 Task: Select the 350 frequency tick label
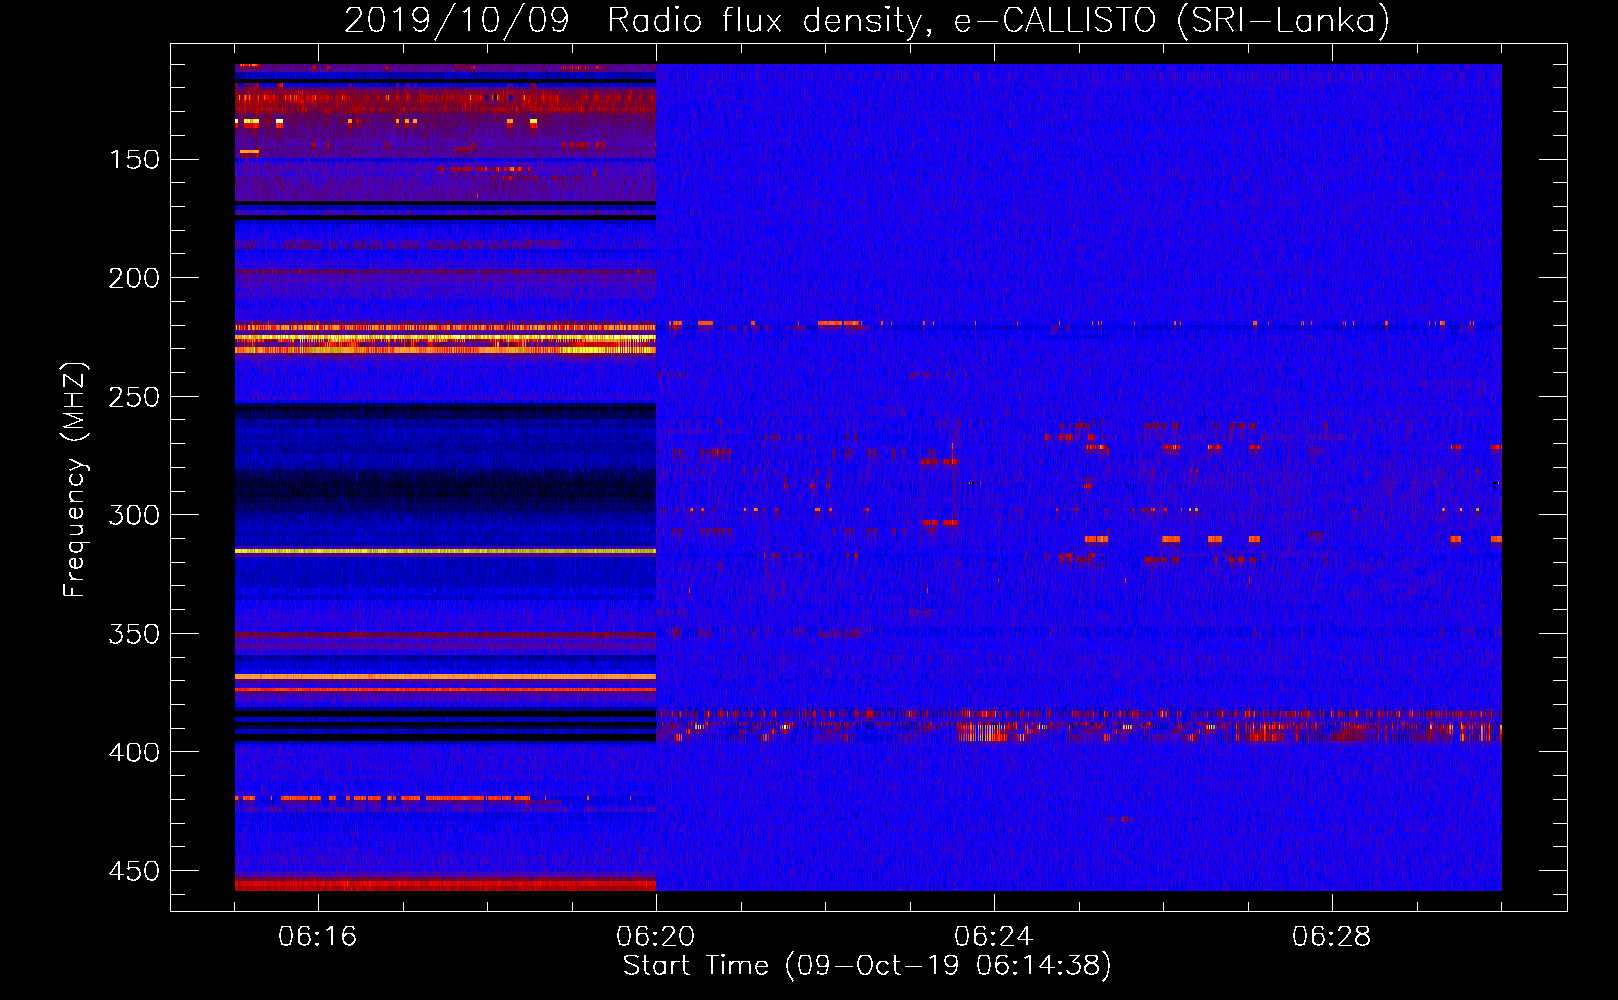[x=134, y=634]
